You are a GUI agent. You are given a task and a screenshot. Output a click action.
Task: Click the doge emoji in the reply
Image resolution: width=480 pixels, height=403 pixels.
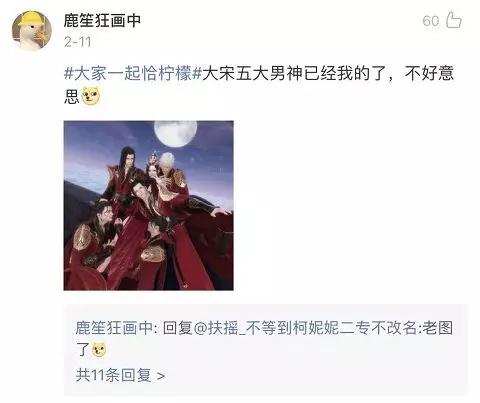99,350
